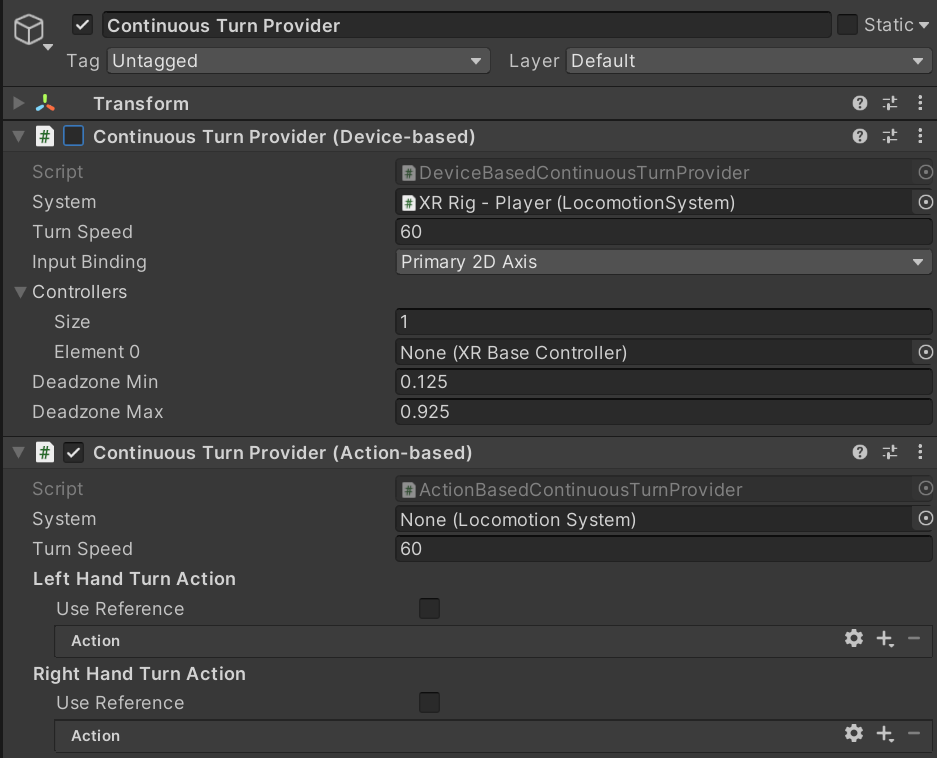Viewport: 937px width, 758px height.
Task: Click the presets icon on the Transform component
Action: (x=889, y=103)
